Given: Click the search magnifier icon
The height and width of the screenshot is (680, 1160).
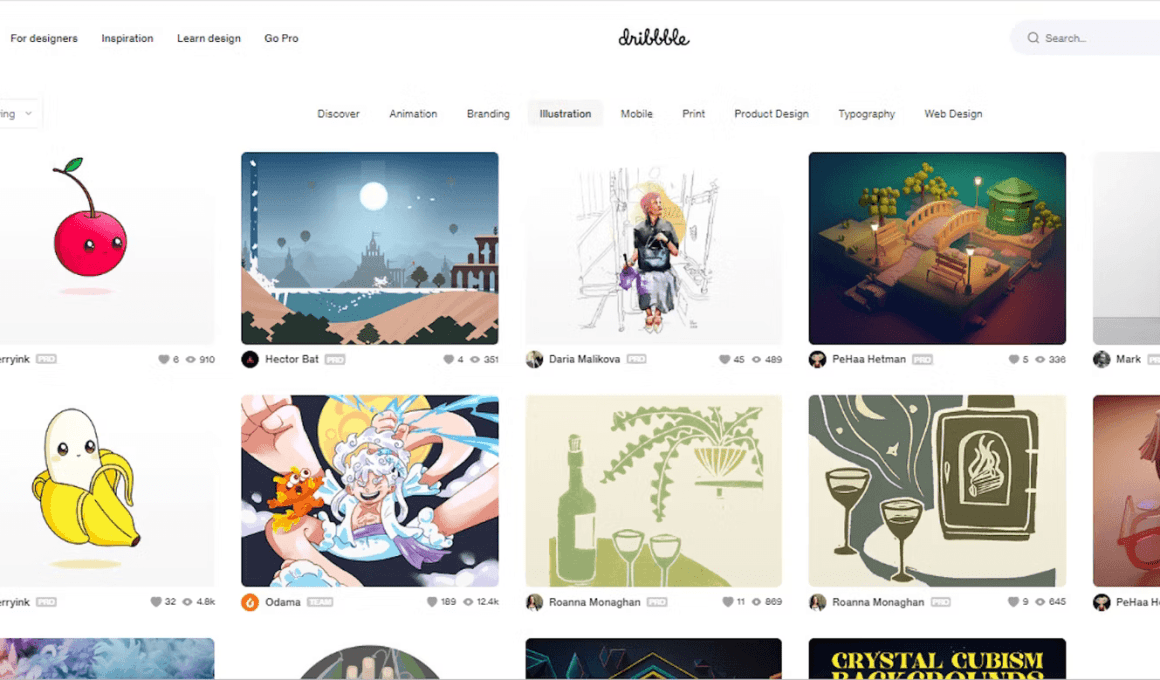Looking at the screenshot, I should (1033, 38).
